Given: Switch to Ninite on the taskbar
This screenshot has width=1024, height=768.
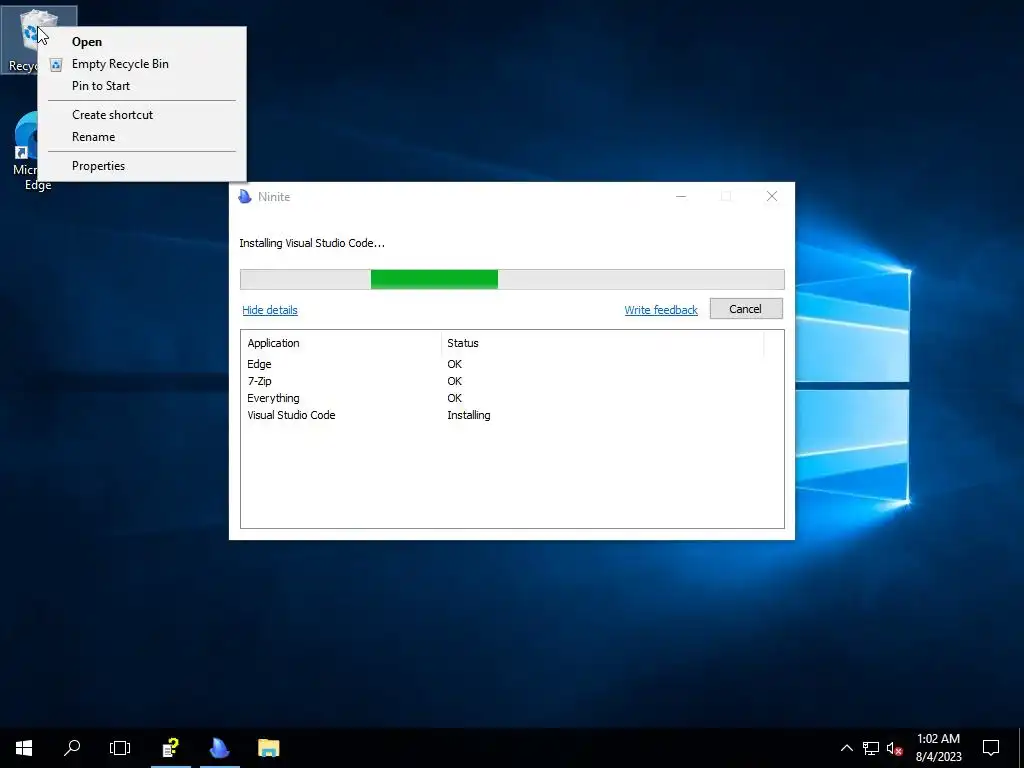Looking at the screenshot, I should (x=219, y=748).
